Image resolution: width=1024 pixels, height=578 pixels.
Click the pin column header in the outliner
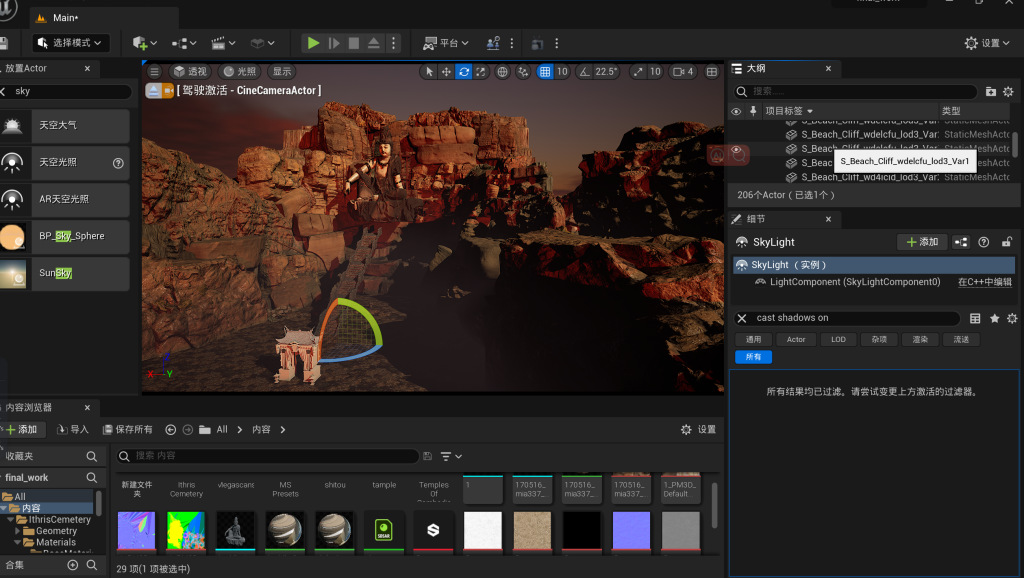753,111
